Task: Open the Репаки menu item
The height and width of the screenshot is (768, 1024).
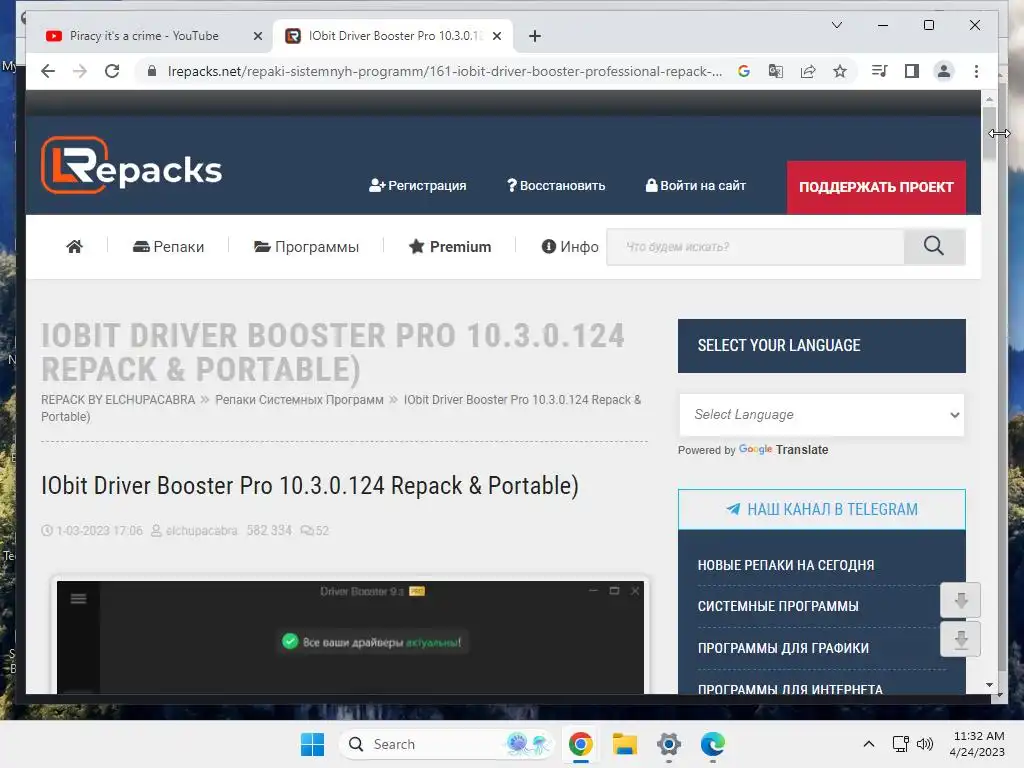Action: pyautogui.click(x=168, y=246)
